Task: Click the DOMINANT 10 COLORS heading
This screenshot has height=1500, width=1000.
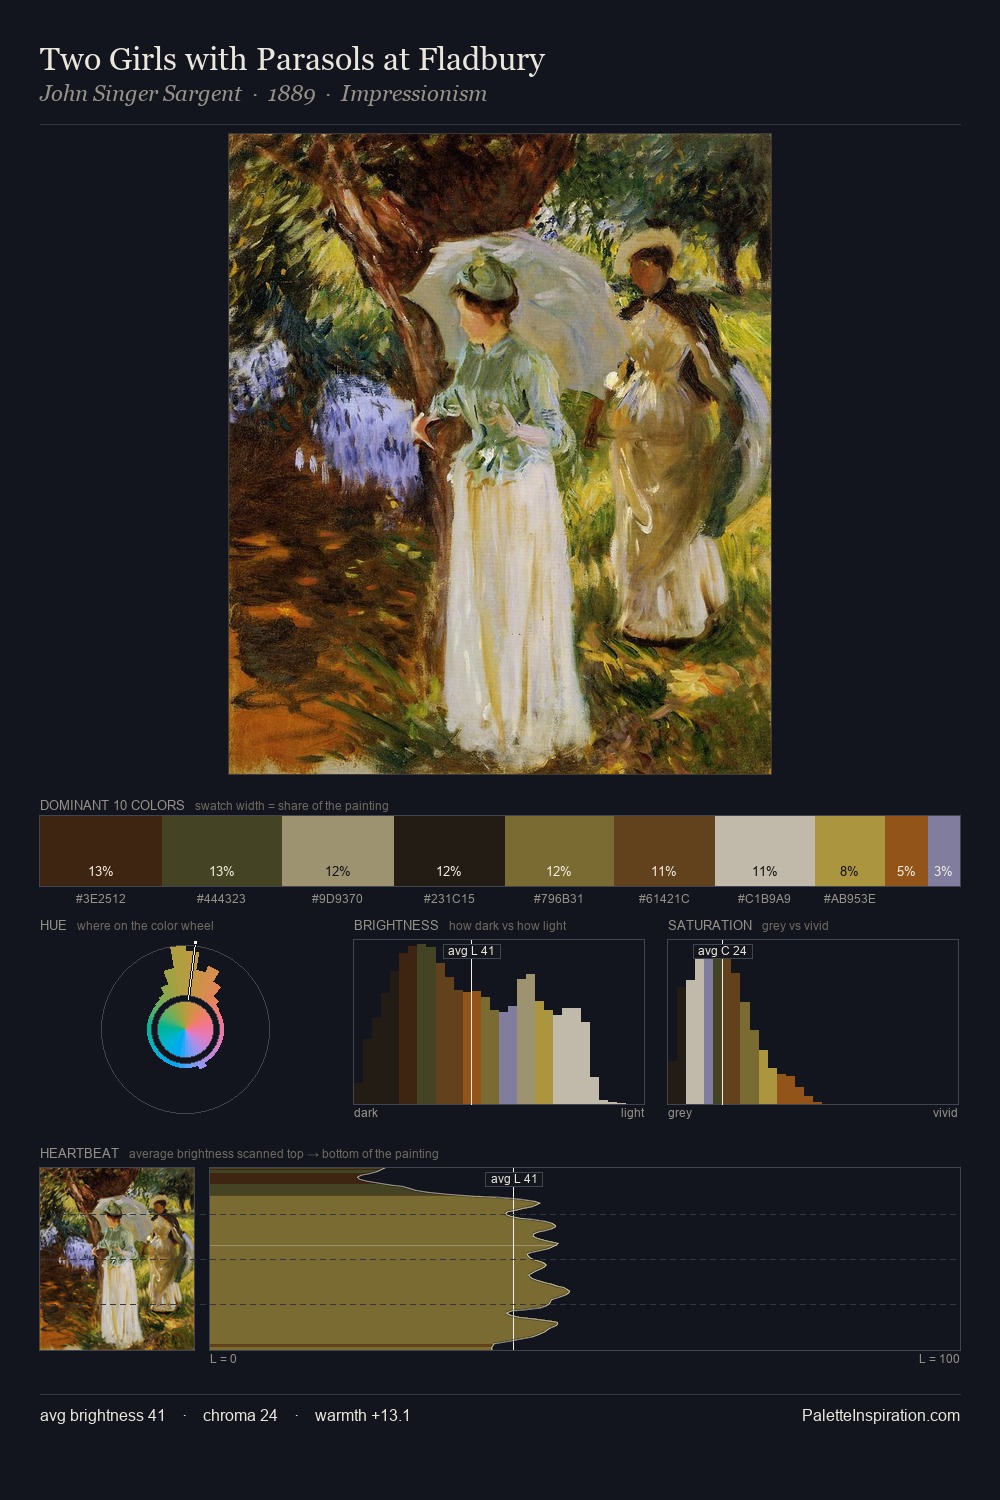Action: (x=112, y=805)
